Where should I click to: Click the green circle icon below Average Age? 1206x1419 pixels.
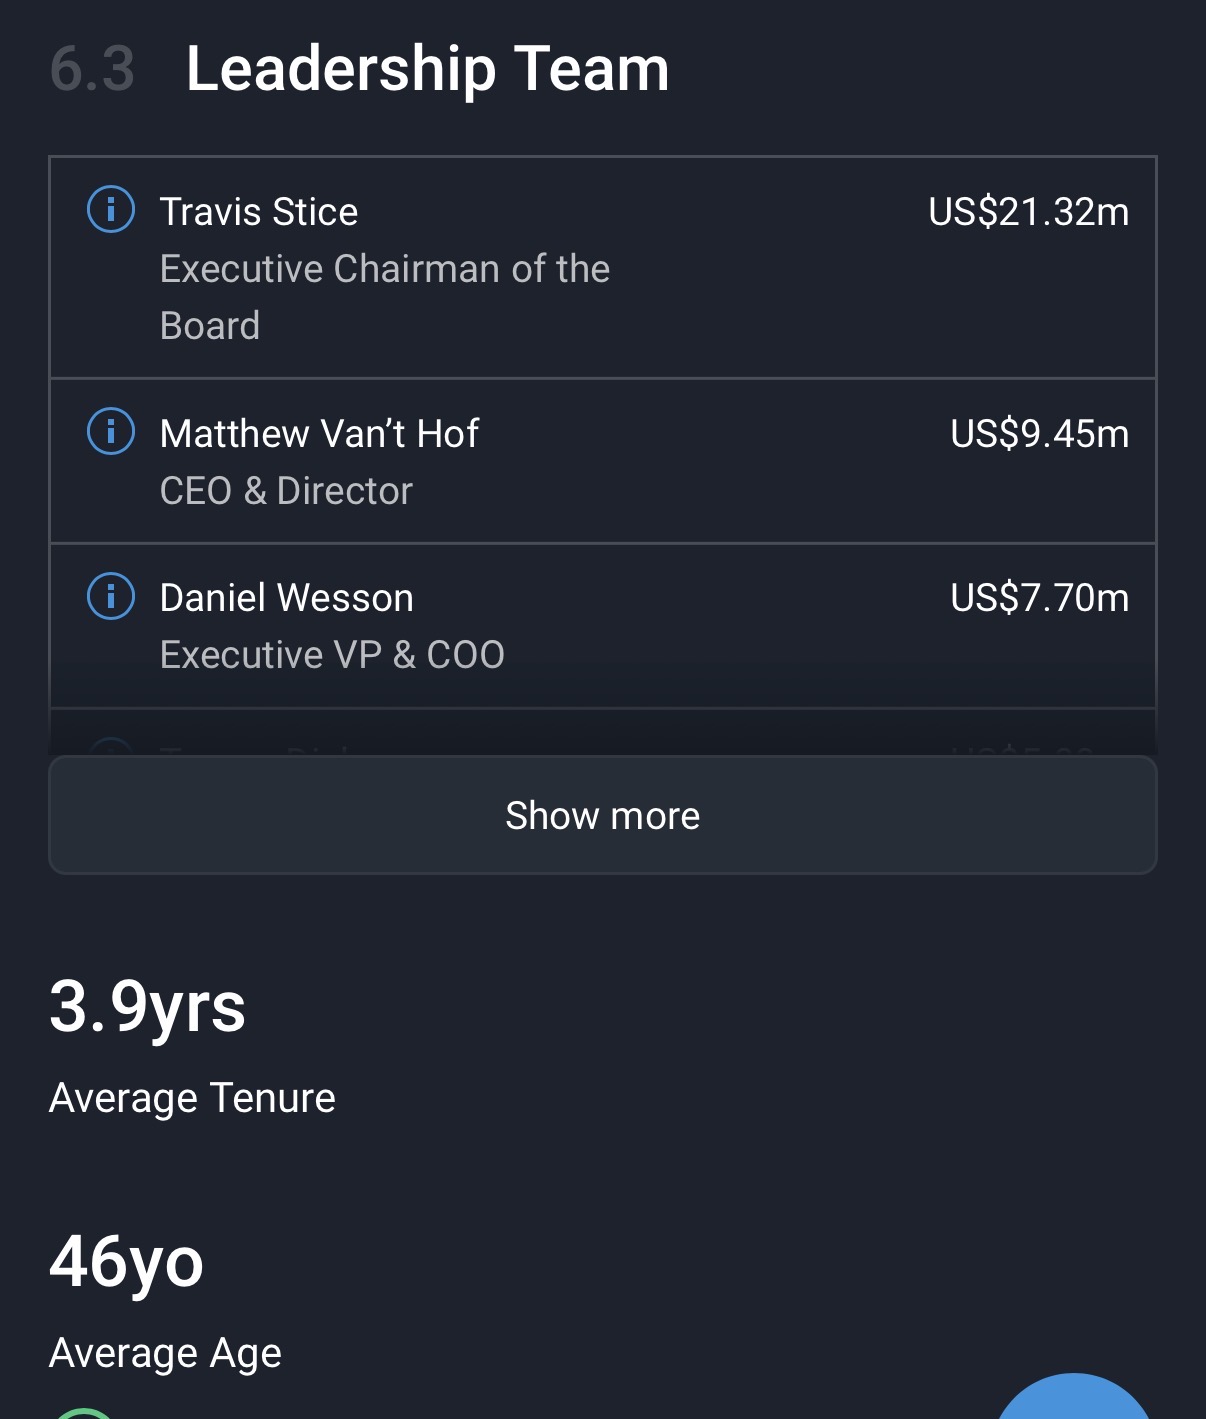tap(84, 1413)
